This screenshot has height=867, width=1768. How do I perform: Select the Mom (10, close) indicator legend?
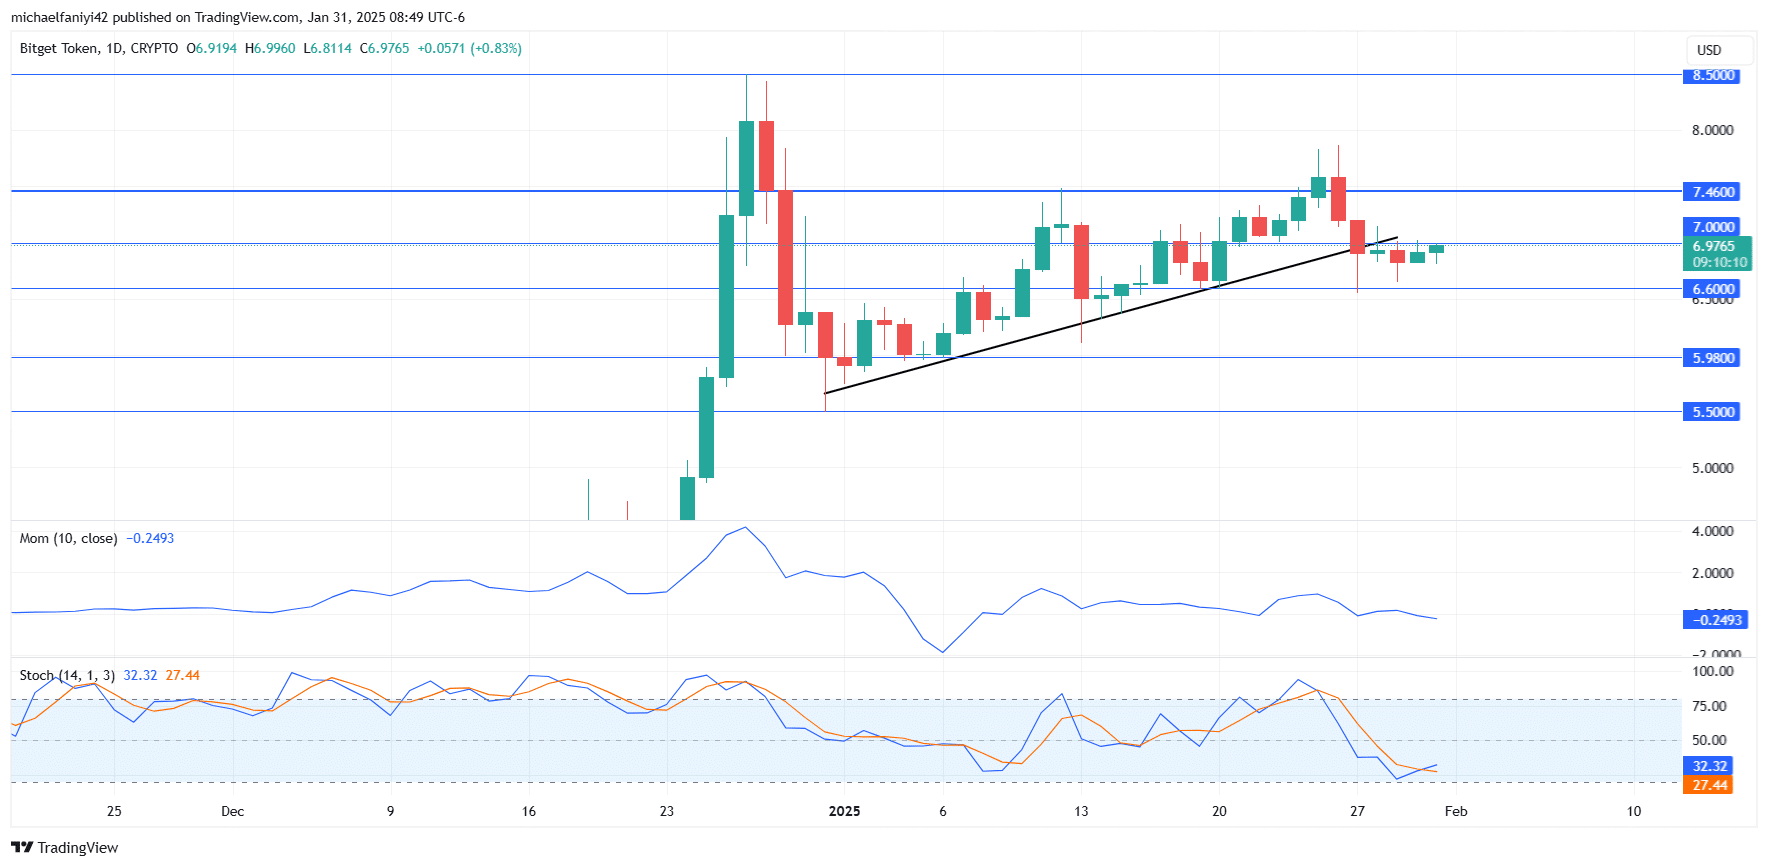click(x=68, y=538)
